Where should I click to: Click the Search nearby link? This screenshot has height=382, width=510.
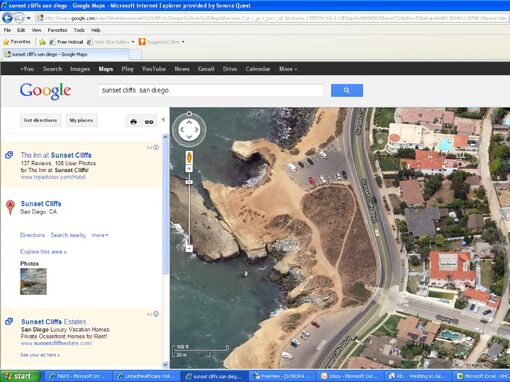(68, 235)
